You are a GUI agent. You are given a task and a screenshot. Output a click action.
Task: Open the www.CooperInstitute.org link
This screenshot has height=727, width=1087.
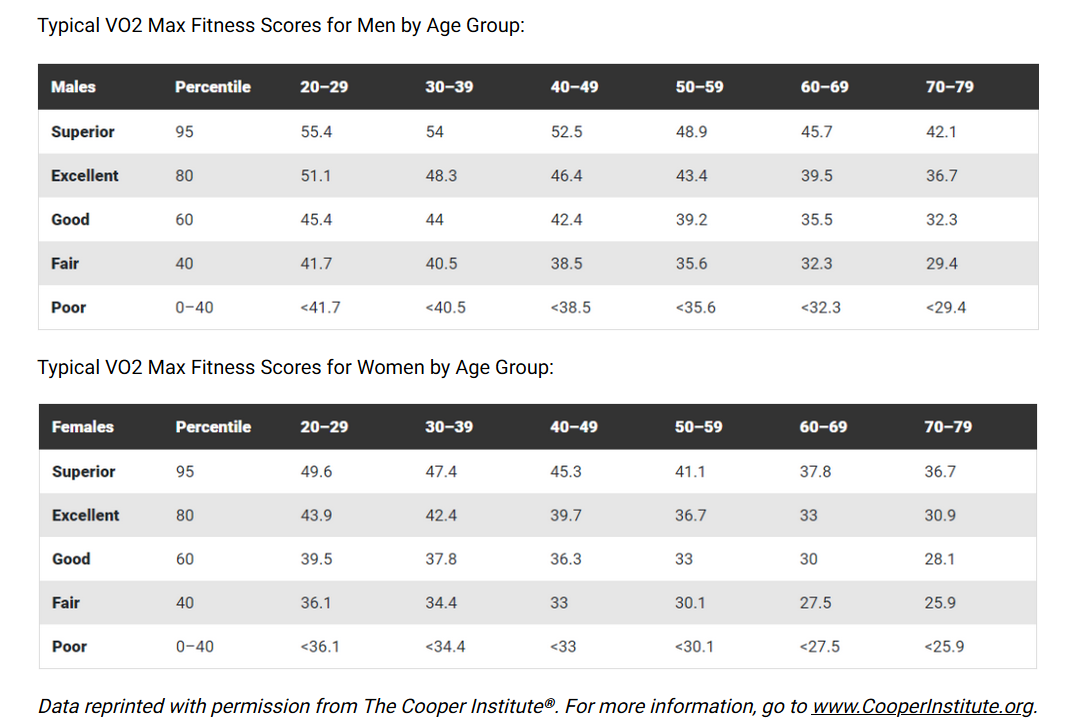coord(921,706)
